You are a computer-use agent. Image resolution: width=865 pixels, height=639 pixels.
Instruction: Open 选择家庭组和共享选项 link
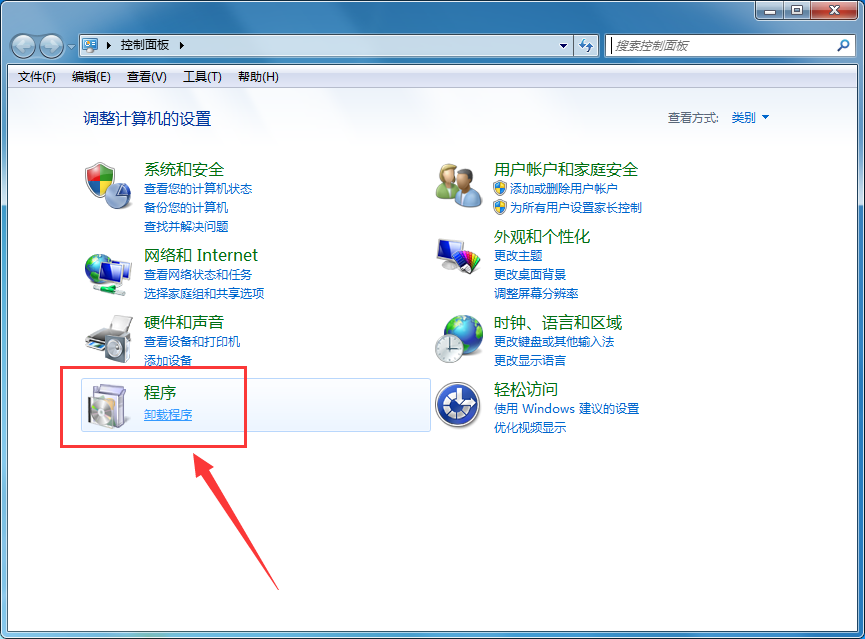204,293
